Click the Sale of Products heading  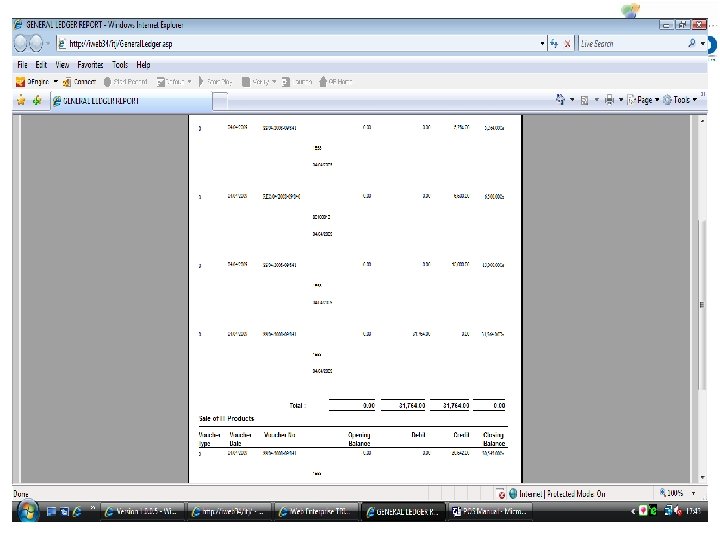click(226, 418)
